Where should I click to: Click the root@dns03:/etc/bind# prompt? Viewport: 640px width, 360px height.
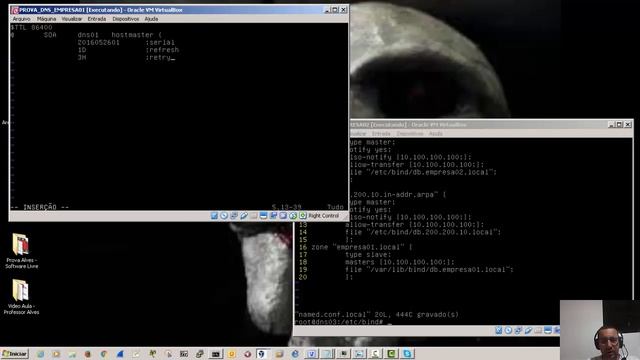coord(338,322)
